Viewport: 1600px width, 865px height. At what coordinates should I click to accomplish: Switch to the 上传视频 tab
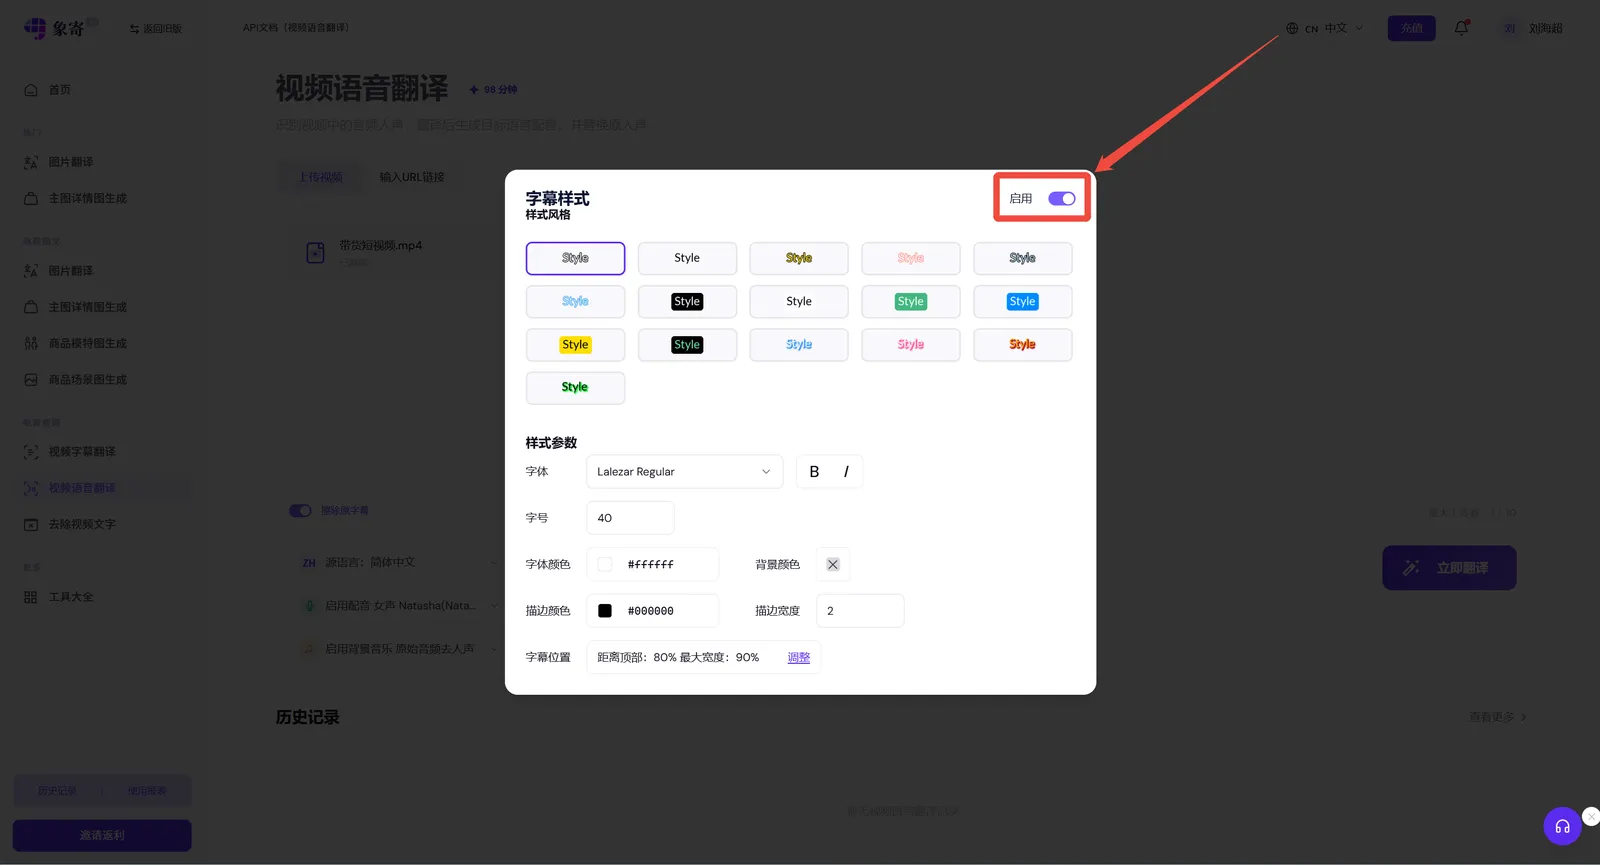(x=321, y=177)
